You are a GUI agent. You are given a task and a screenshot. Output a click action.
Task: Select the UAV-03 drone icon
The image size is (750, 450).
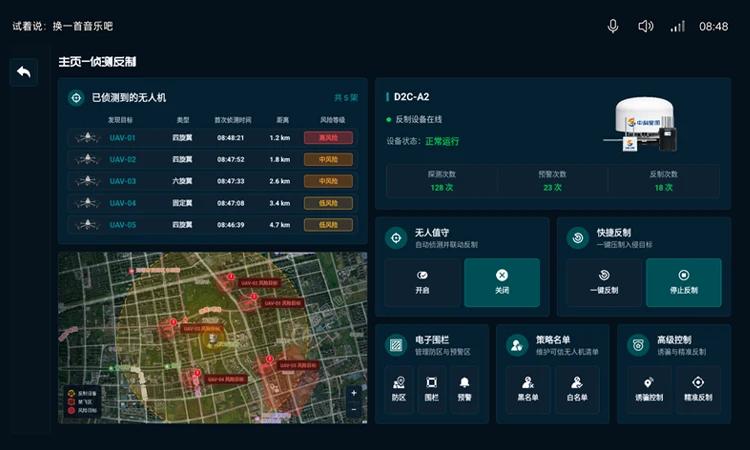coord(88,181)
